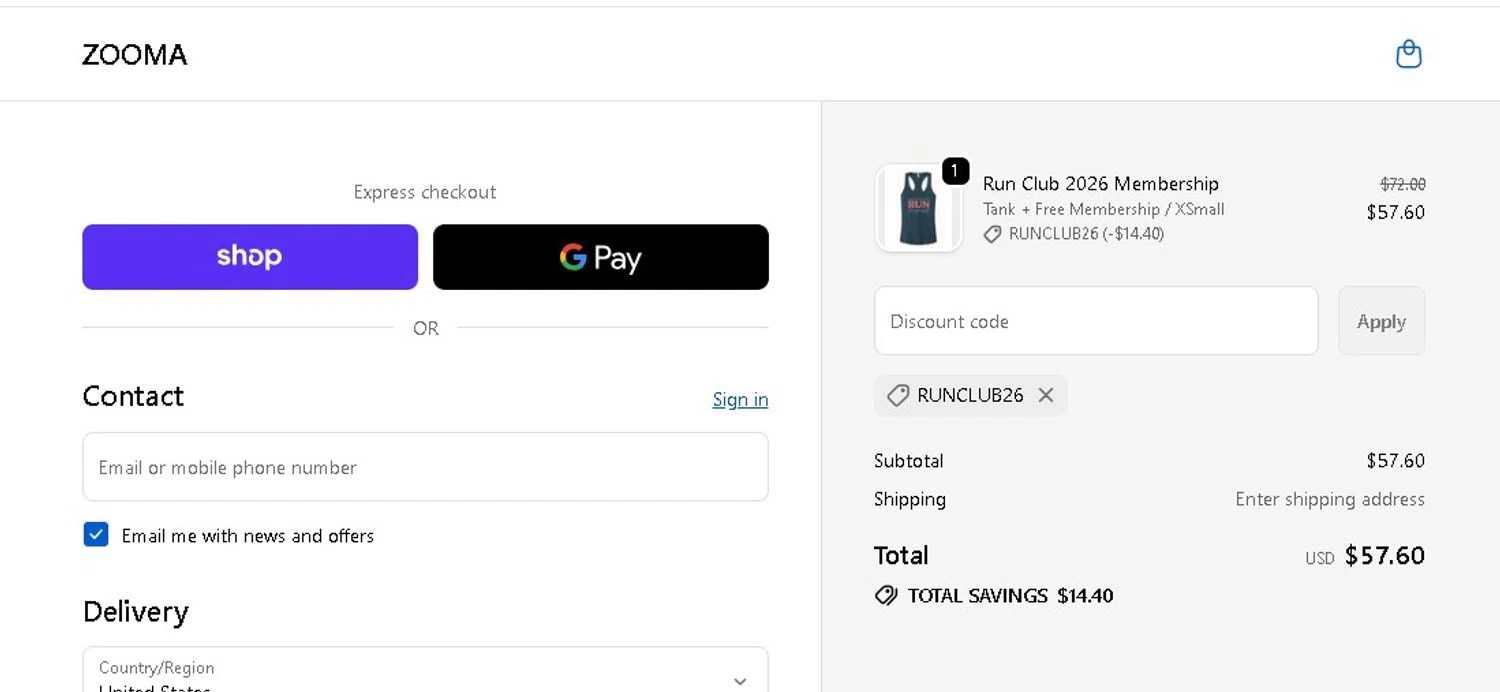Image resolution: width=1500 pixels, height=692 pixels.
Task: Click the Total Savings tag icon
Action: [x=886, y=596]
